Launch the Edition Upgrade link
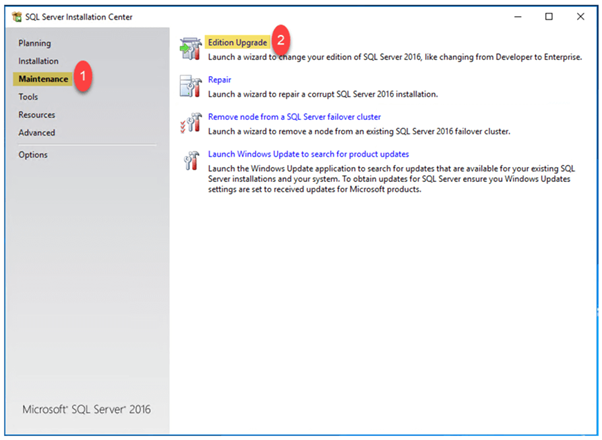 (237, 42)
